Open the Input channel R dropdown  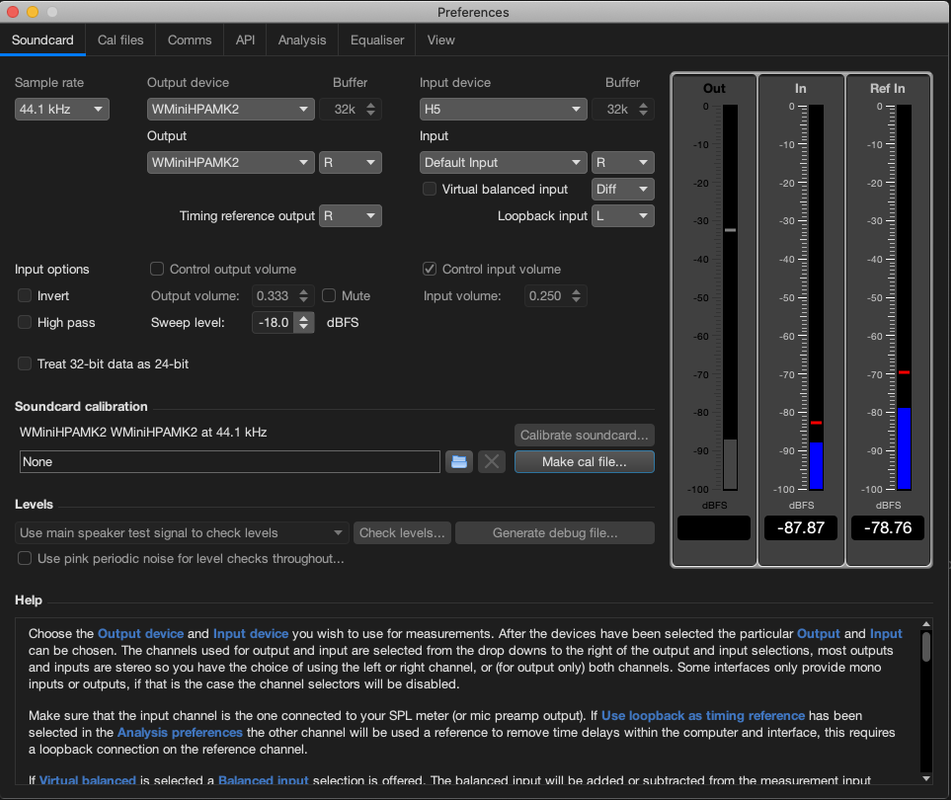click(623, 163)
